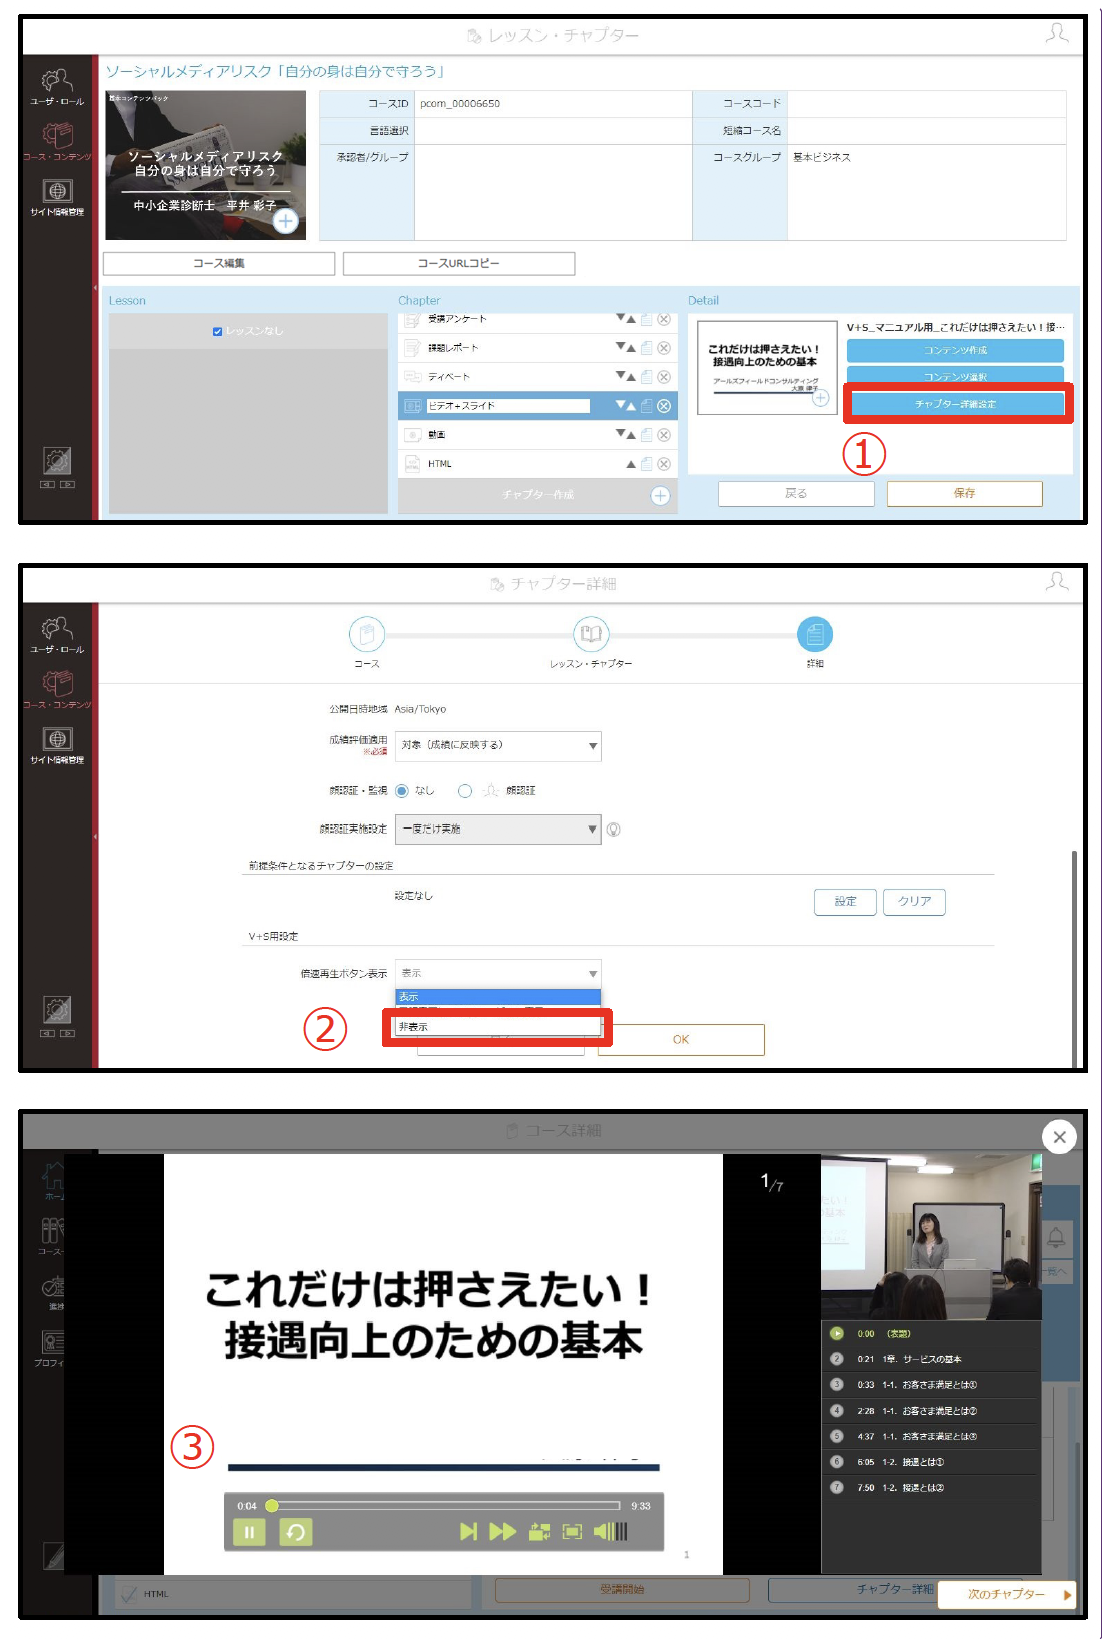Select the 詳細 step icon
This screenshot has height=1640, width=1104.
815,634
